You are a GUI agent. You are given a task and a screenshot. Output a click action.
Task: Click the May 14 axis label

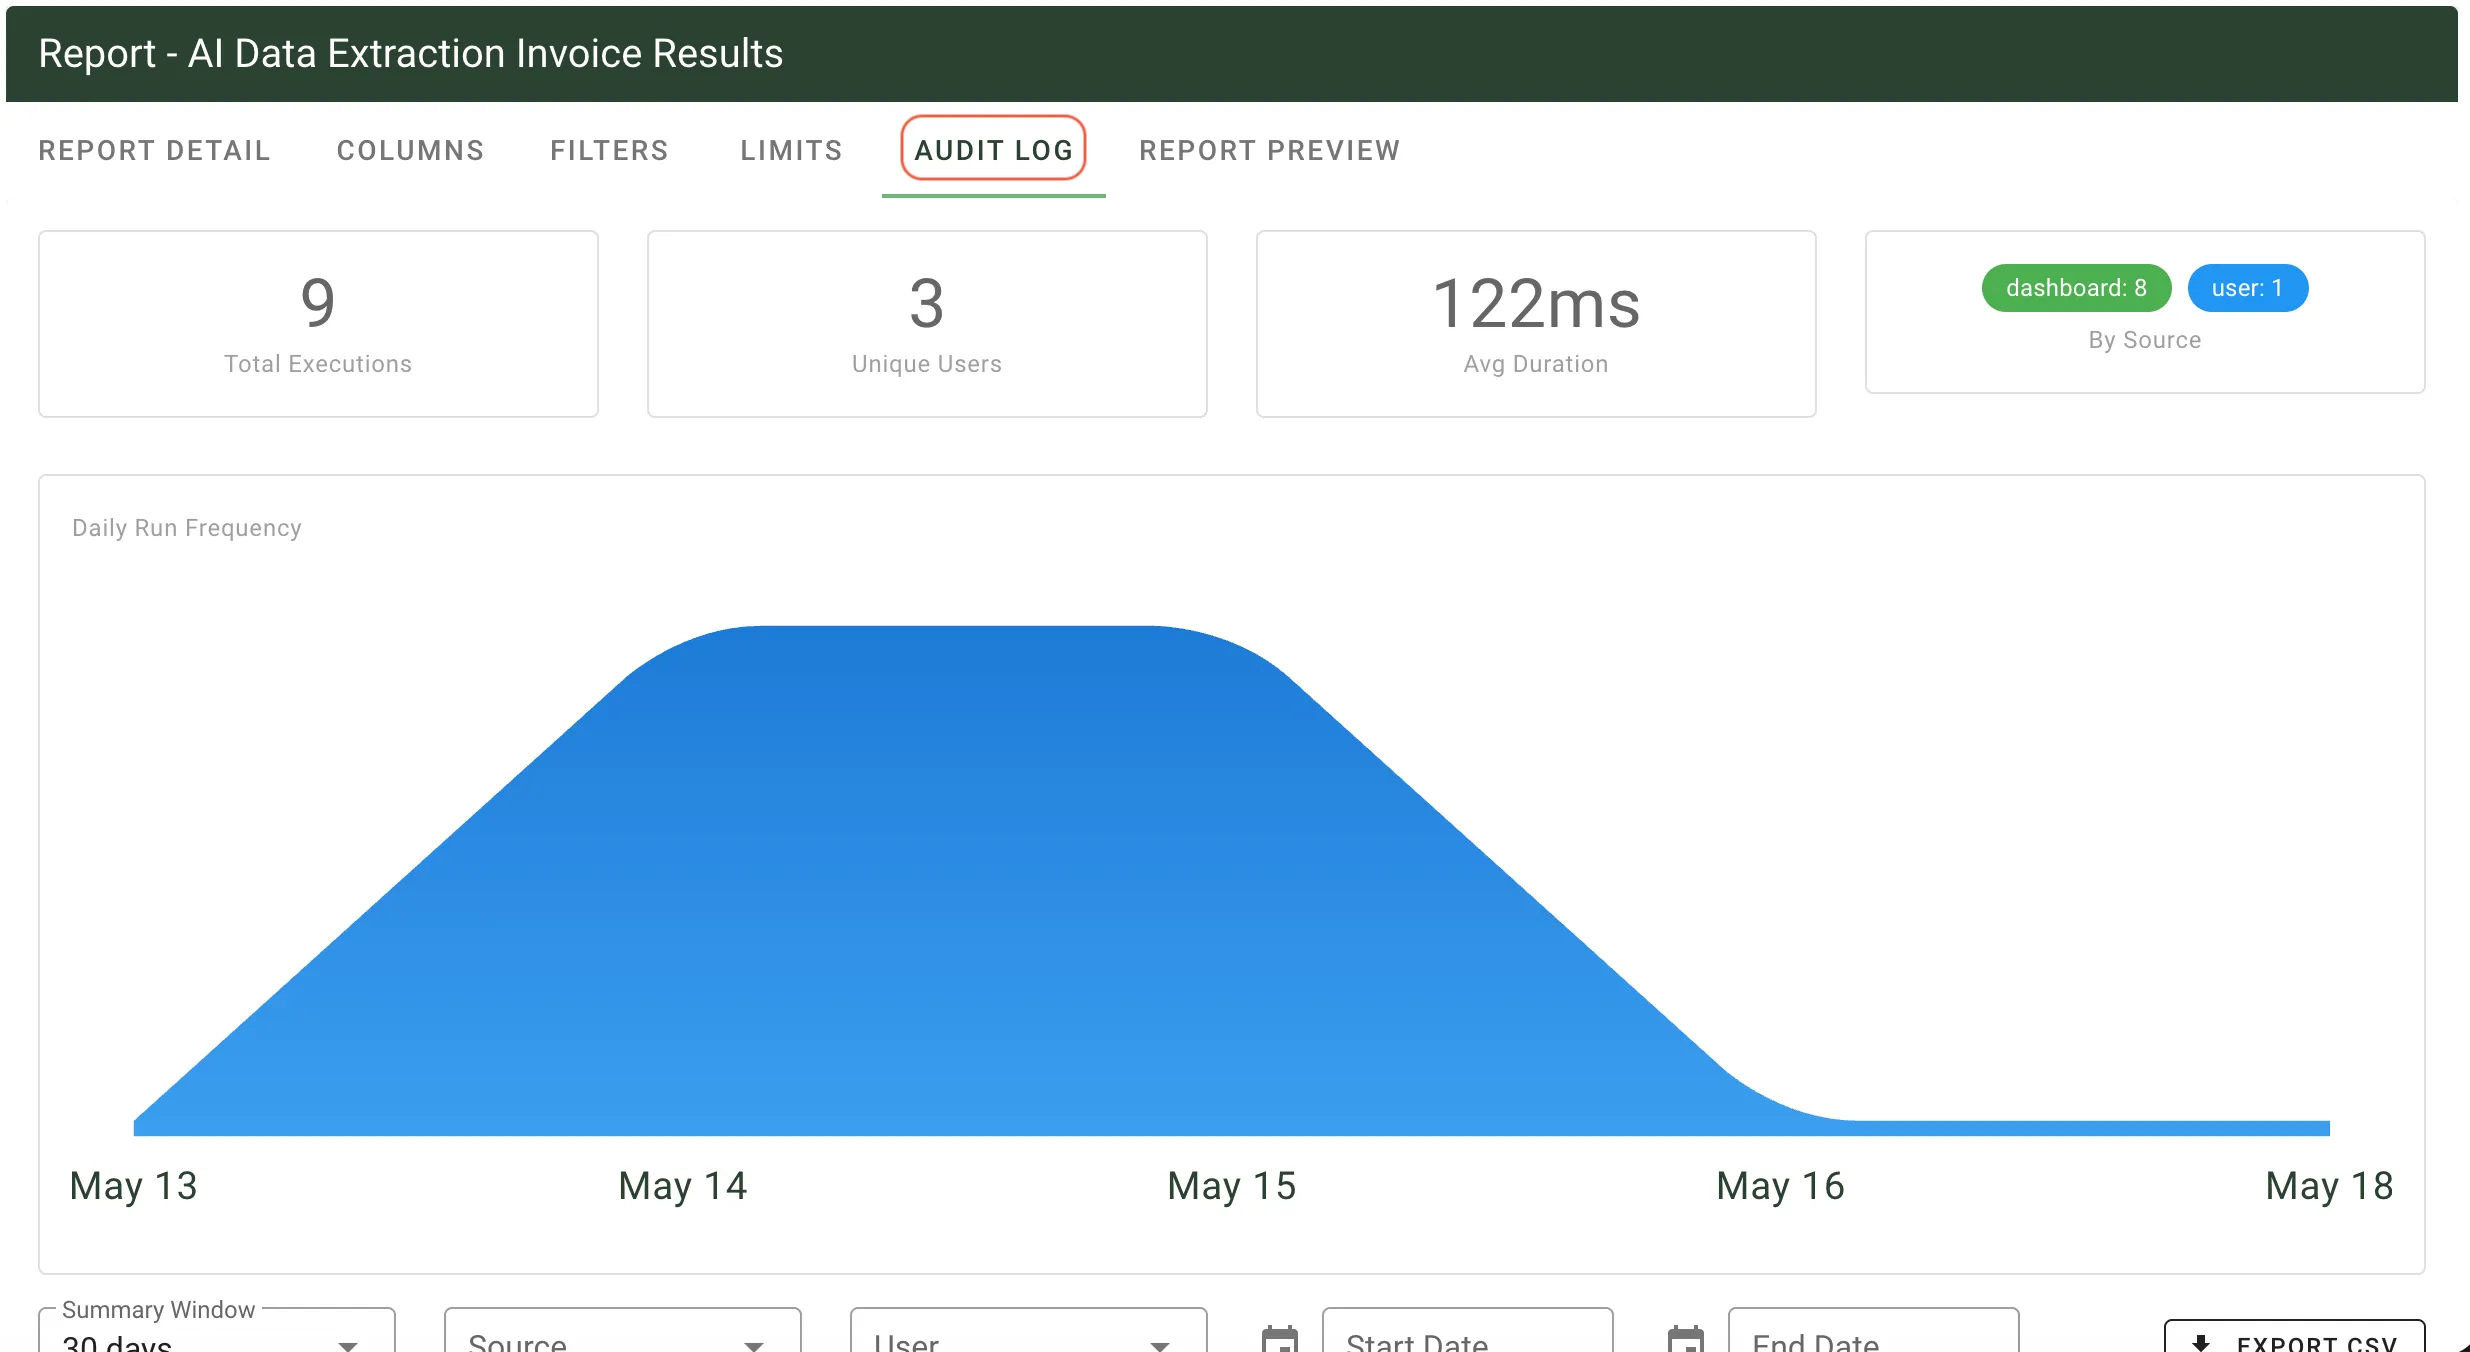(683, 1186)
